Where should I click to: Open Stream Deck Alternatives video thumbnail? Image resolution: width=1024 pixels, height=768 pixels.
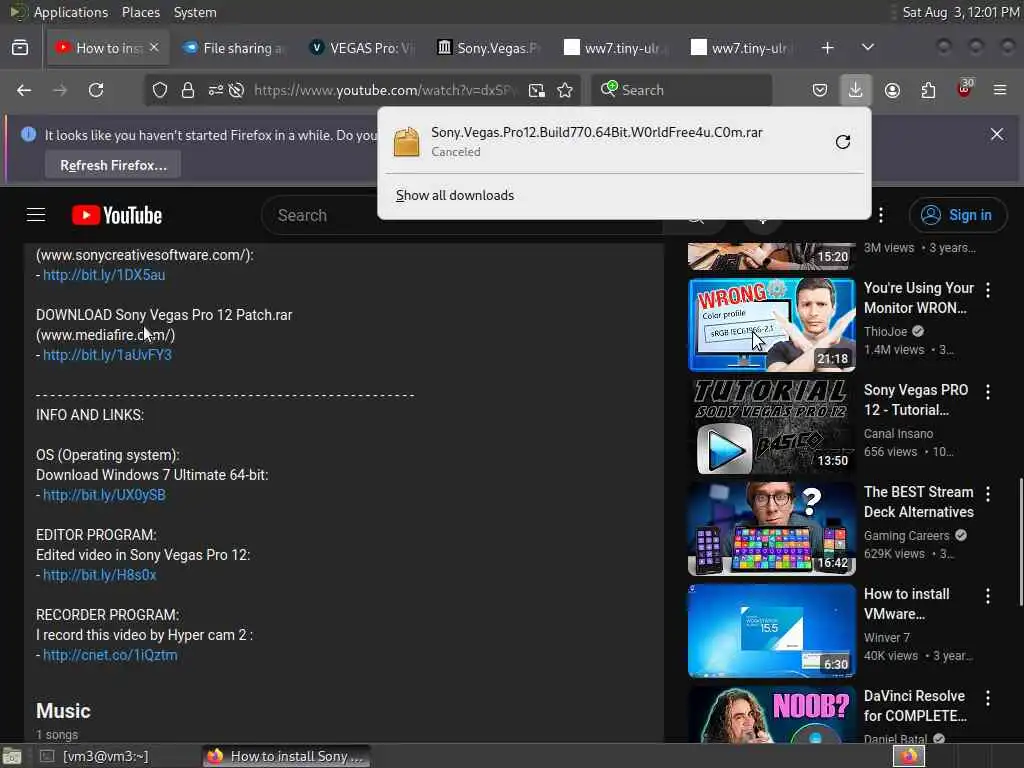tap(771, 528)
